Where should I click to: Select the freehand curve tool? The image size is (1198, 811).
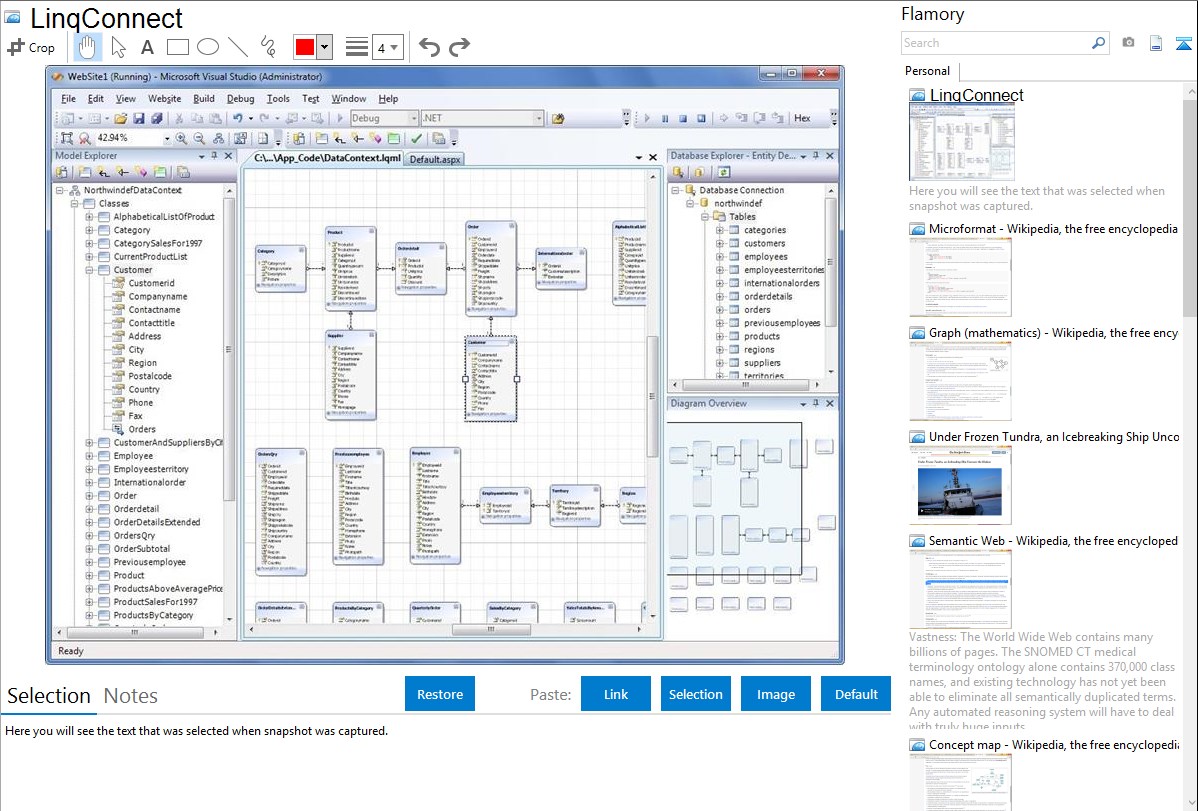[268, 47]
